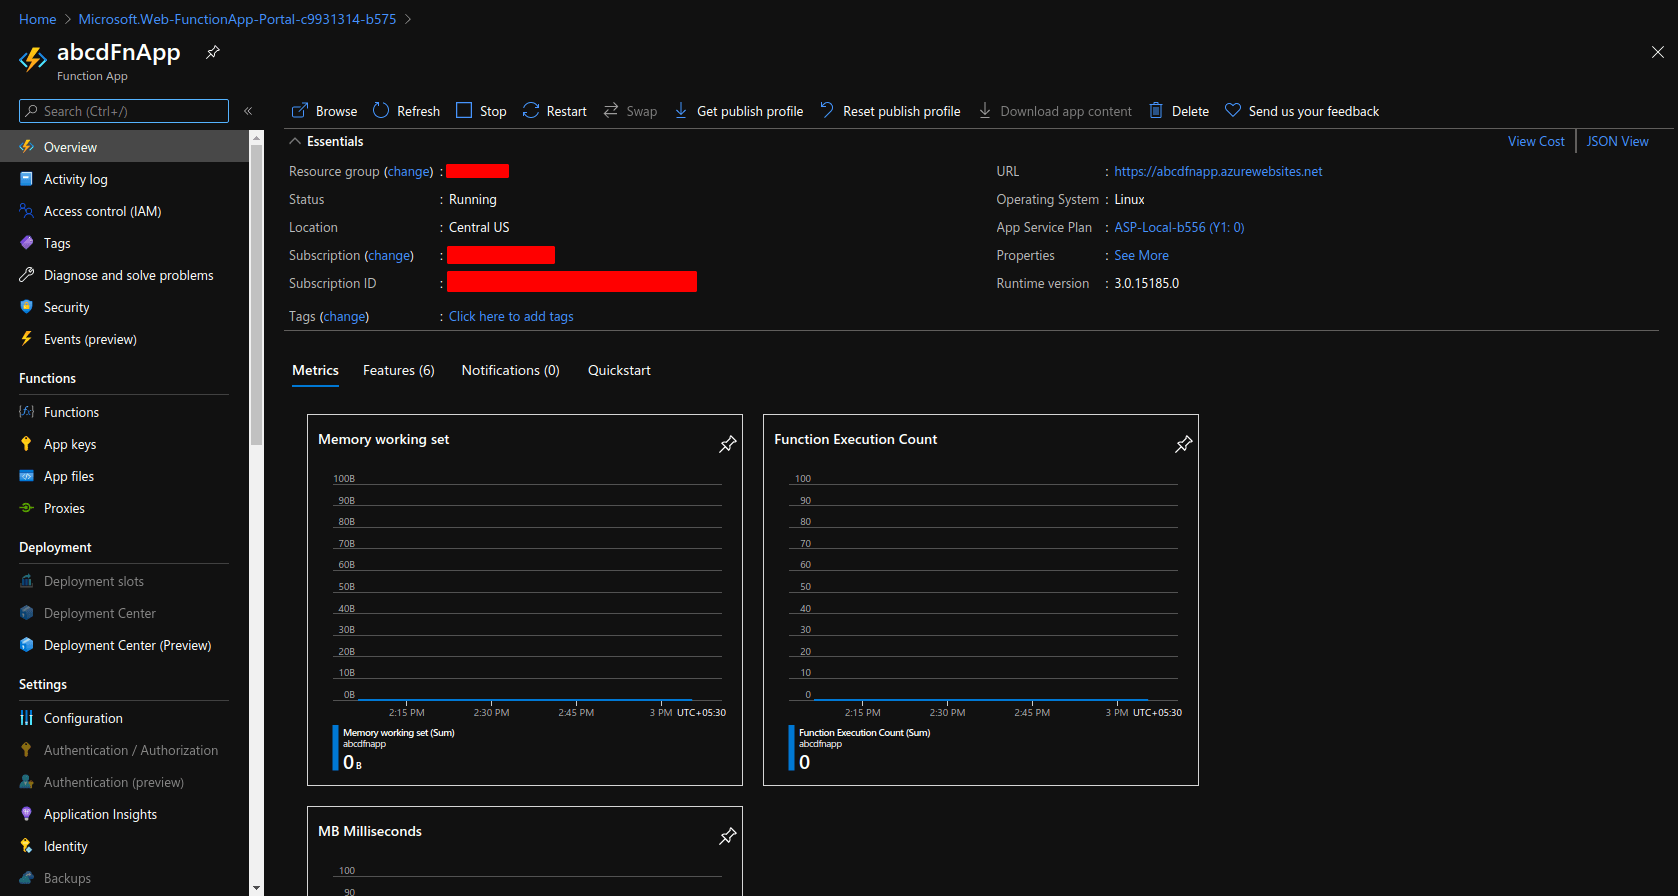Change the subscription
This screenshot has height=896, width=1678.
point(389,255)
